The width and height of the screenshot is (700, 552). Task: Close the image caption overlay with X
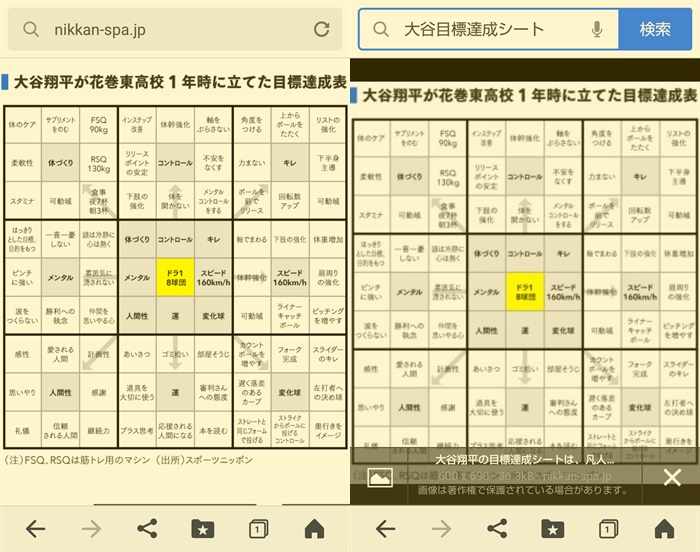[x=672, y=477]
